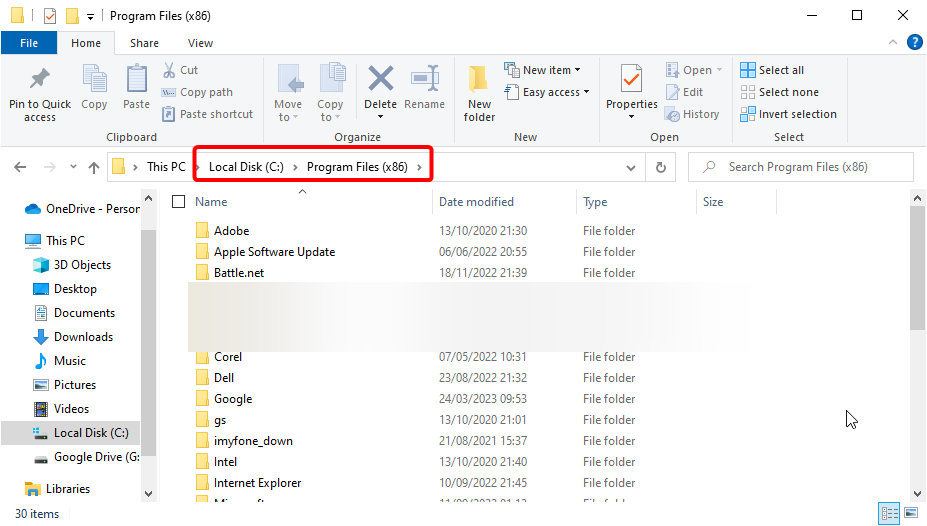This screenshot has height=526, width=927.
Task: Collapse the ribbon with the chevron
Action: [x=893, y=43]
